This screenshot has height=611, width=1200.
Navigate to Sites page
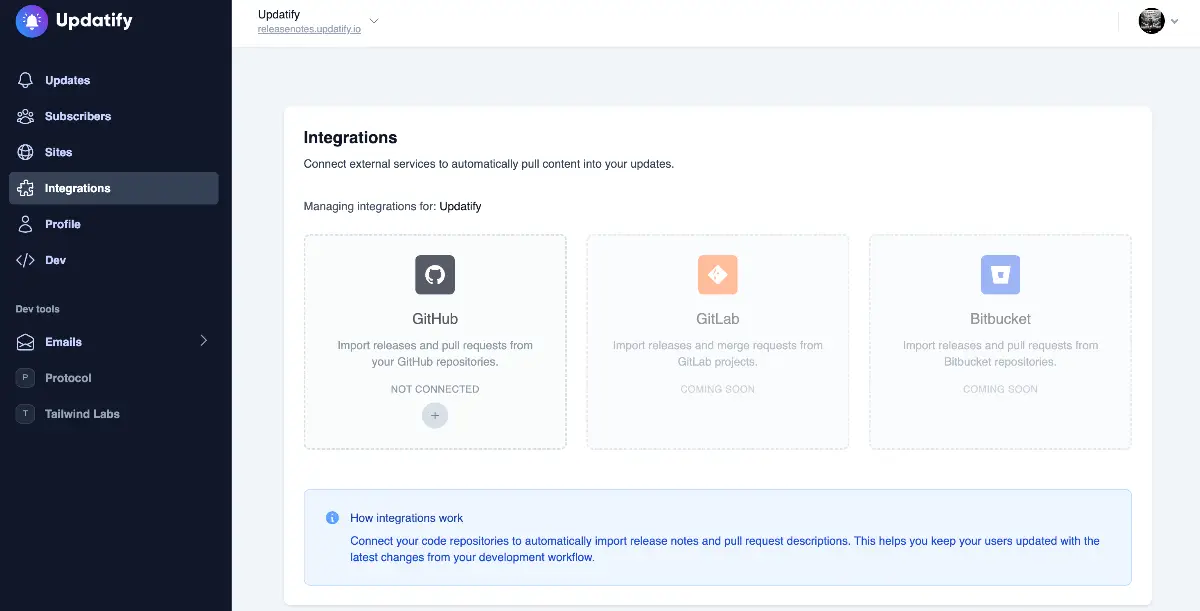[x=113, y=152]
